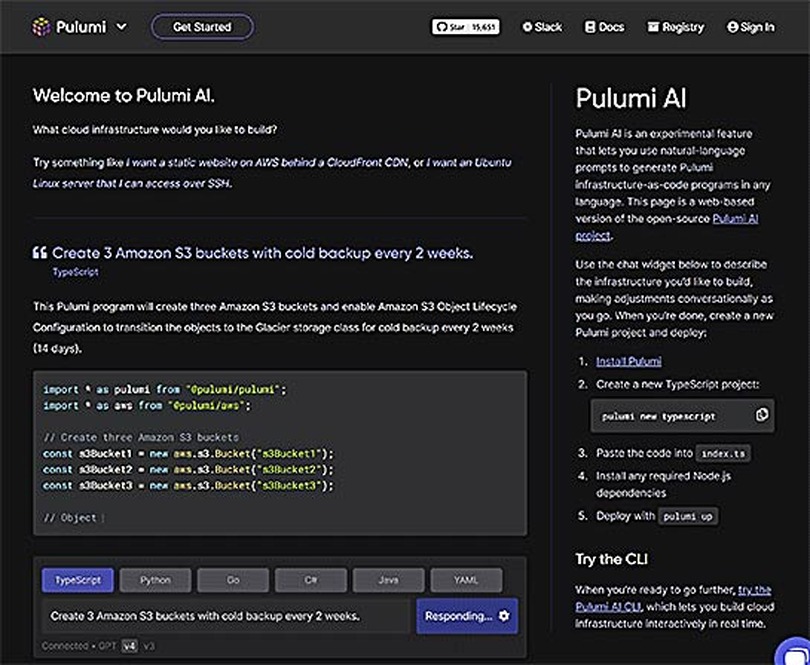Select the v3 GPT version toggle

pyautogui.click(x=149, y=646)
